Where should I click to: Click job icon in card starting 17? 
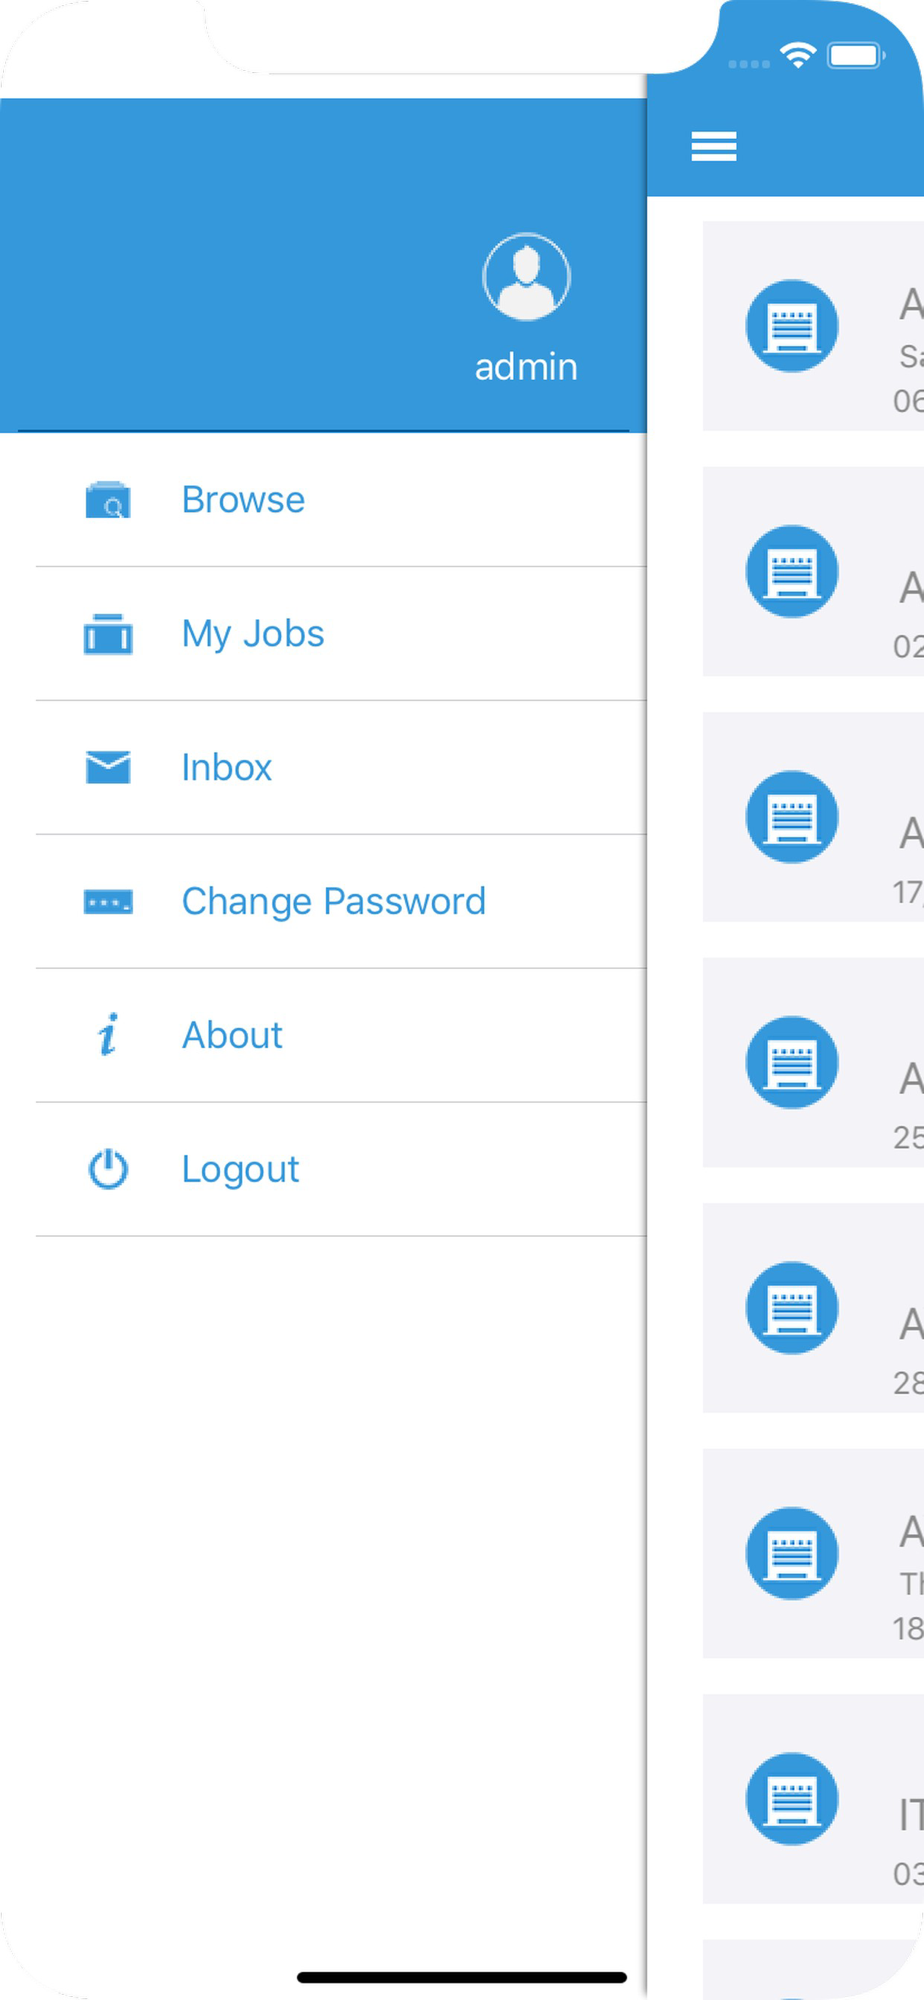point(792,817)
